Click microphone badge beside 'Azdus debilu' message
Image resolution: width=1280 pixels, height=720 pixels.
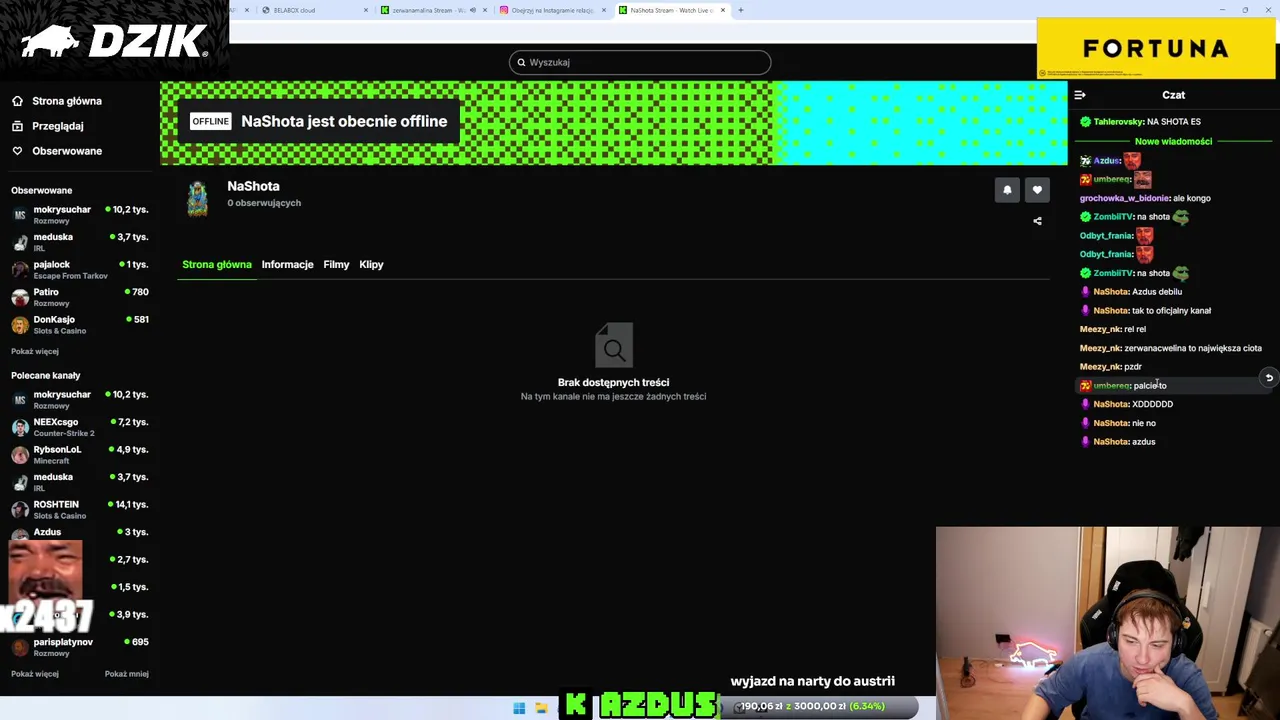(x=1085, y=292)
